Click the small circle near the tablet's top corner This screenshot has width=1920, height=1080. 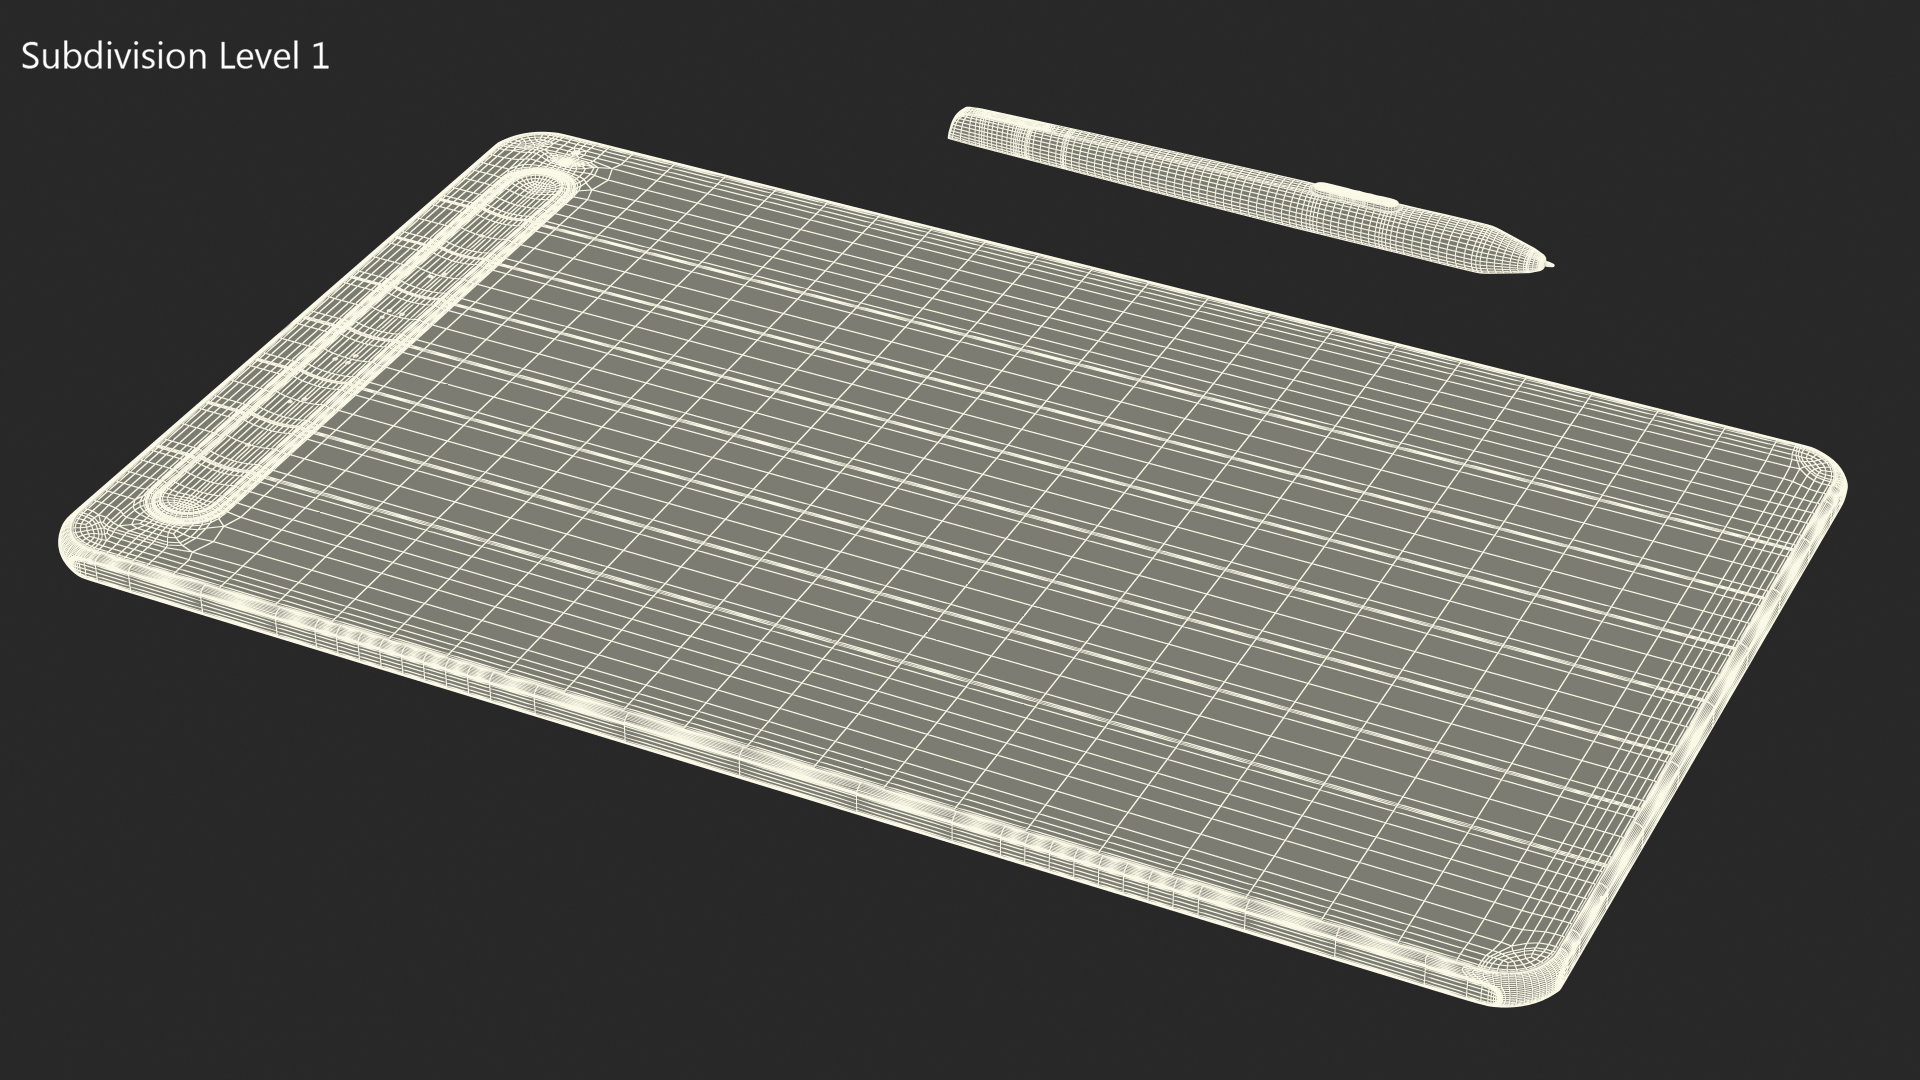572,161
